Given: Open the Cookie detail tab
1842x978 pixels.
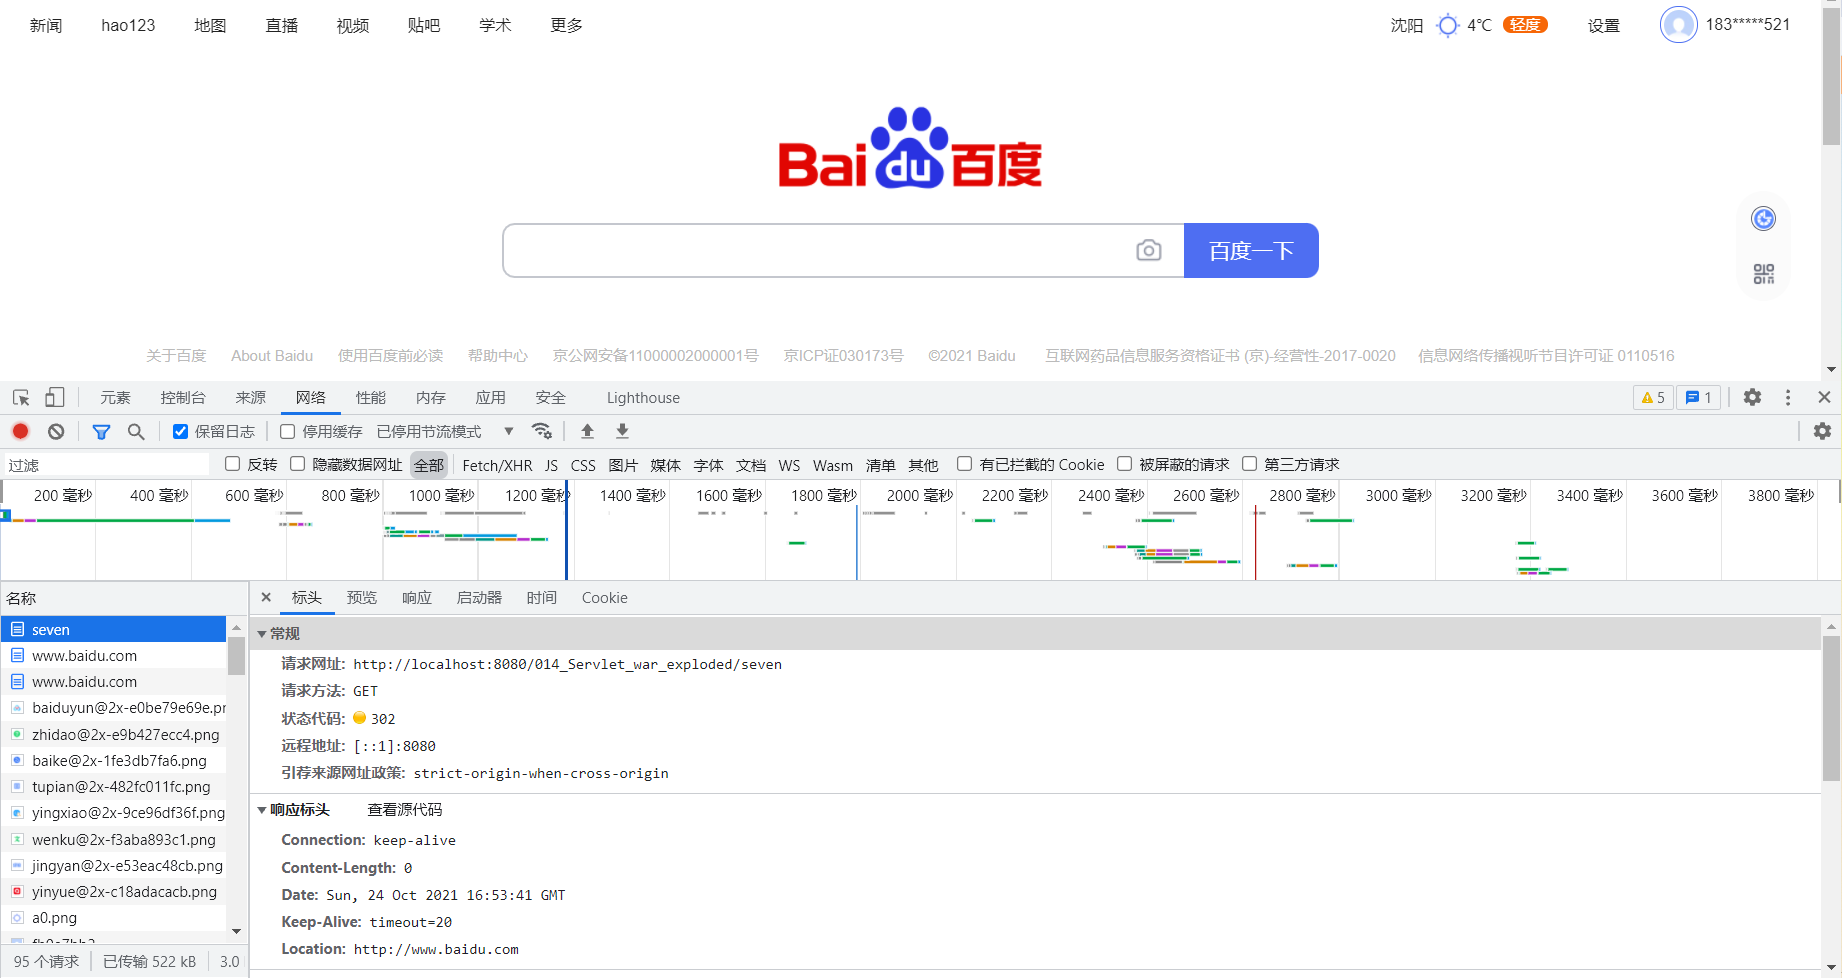Looking at the screenshot, I should point(605,597).
